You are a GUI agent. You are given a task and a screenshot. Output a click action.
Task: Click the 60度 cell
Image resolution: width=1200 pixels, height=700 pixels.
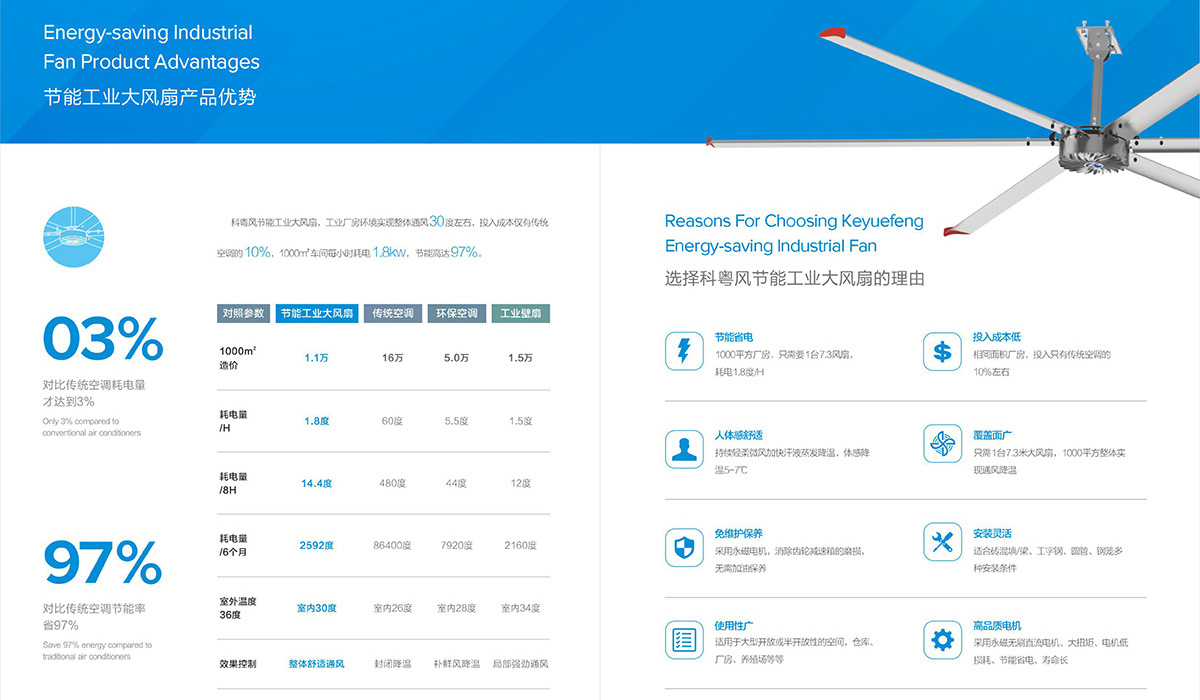coord(393,421)
